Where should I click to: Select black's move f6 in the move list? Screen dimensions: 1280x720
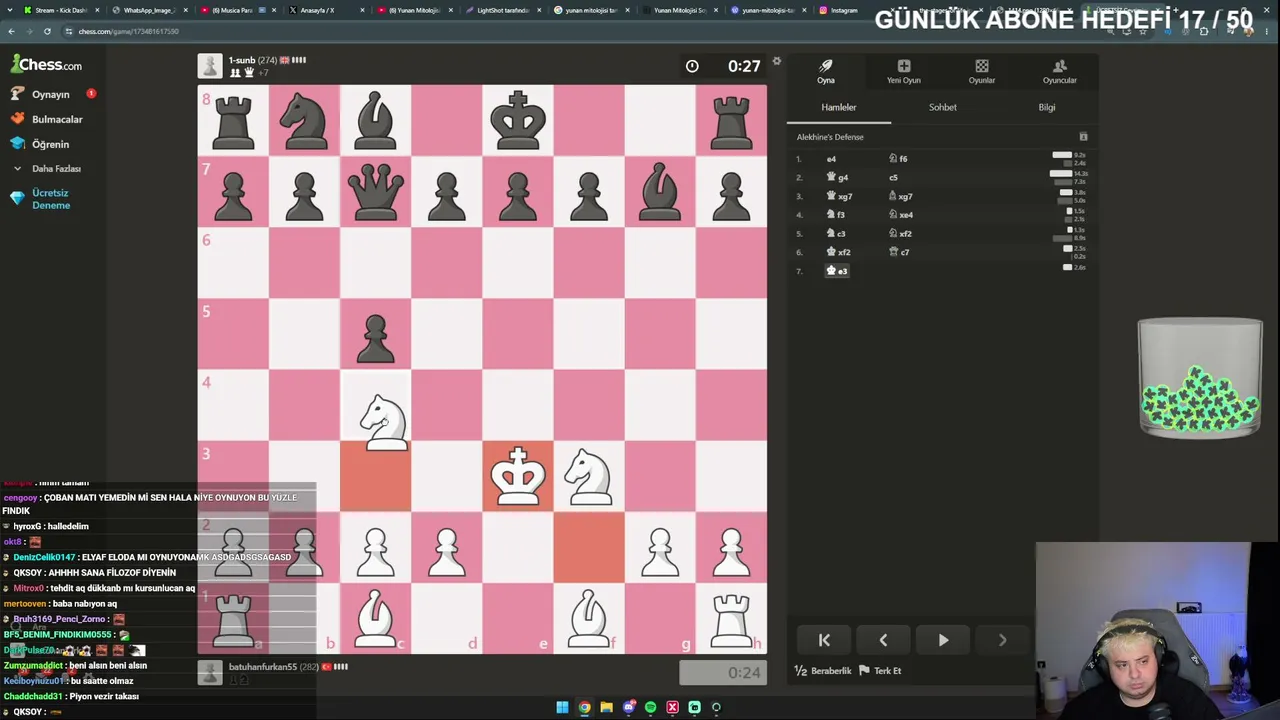pyautogui.click(x=898, y=159)
